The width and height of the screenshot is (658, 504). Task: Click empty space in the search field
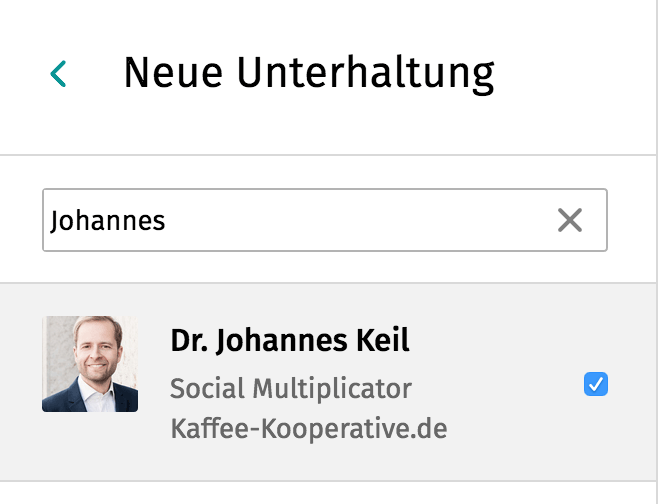click(357, 220)
